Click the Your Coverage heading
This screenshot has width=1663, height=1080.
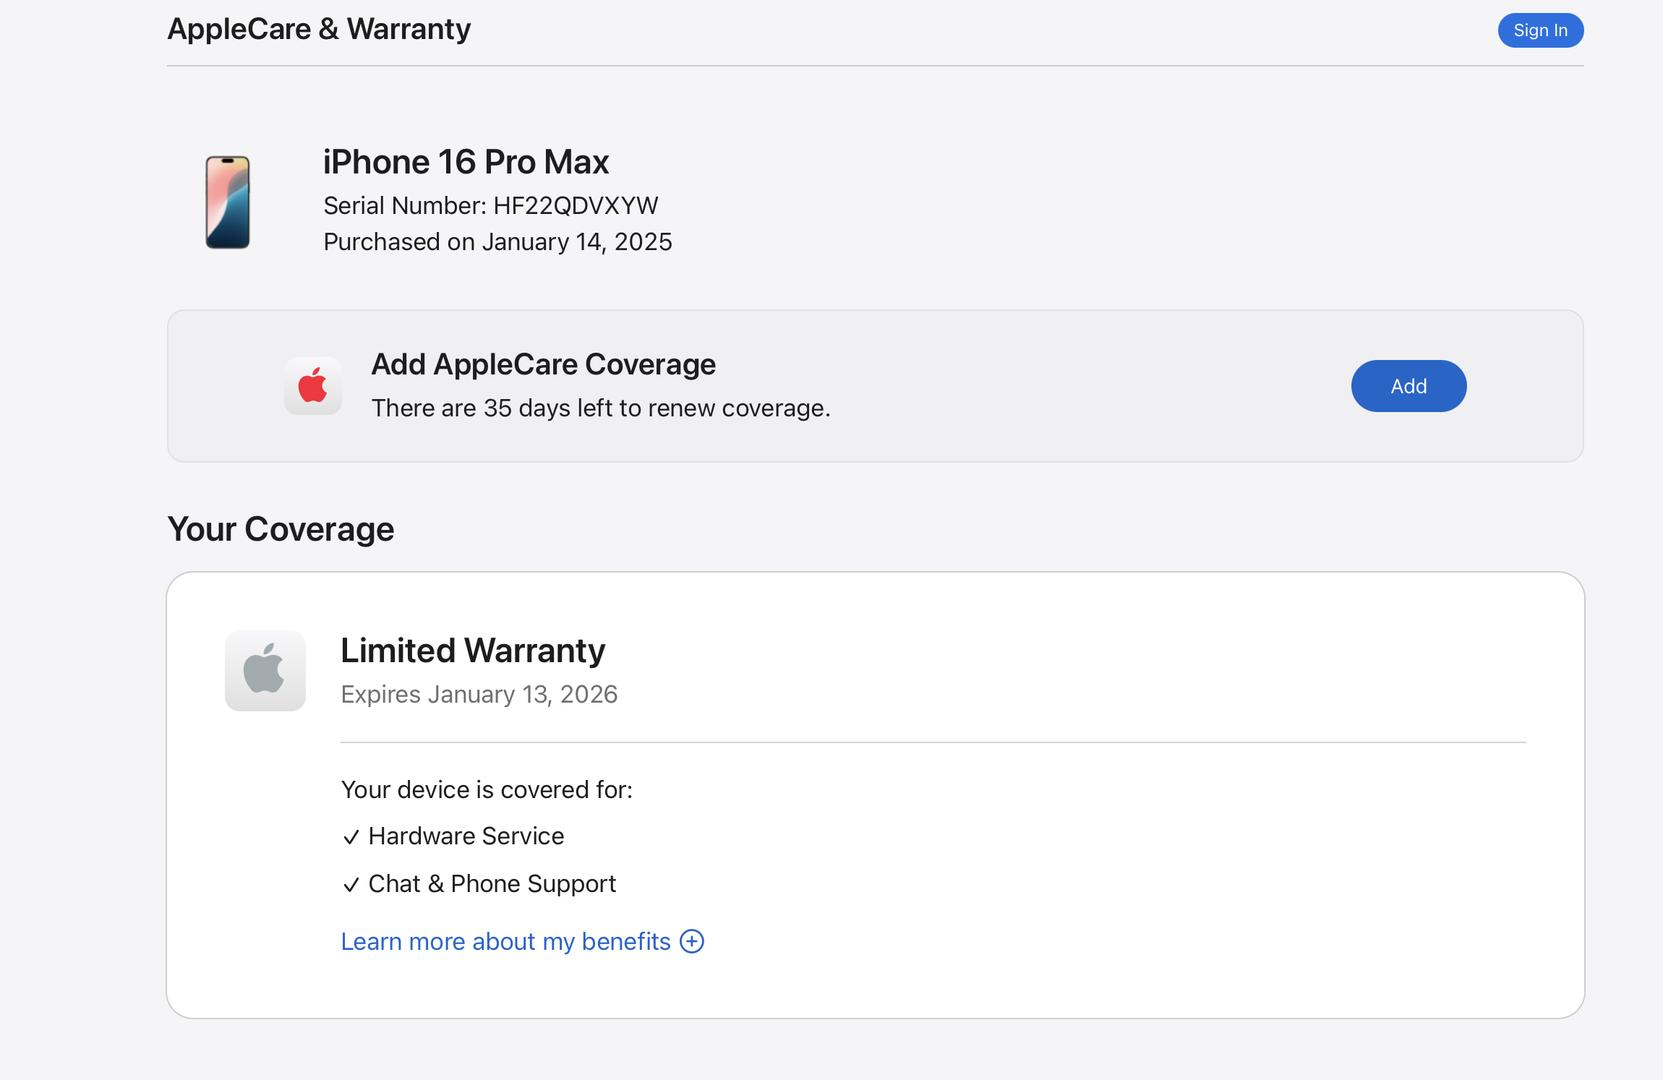281,529
